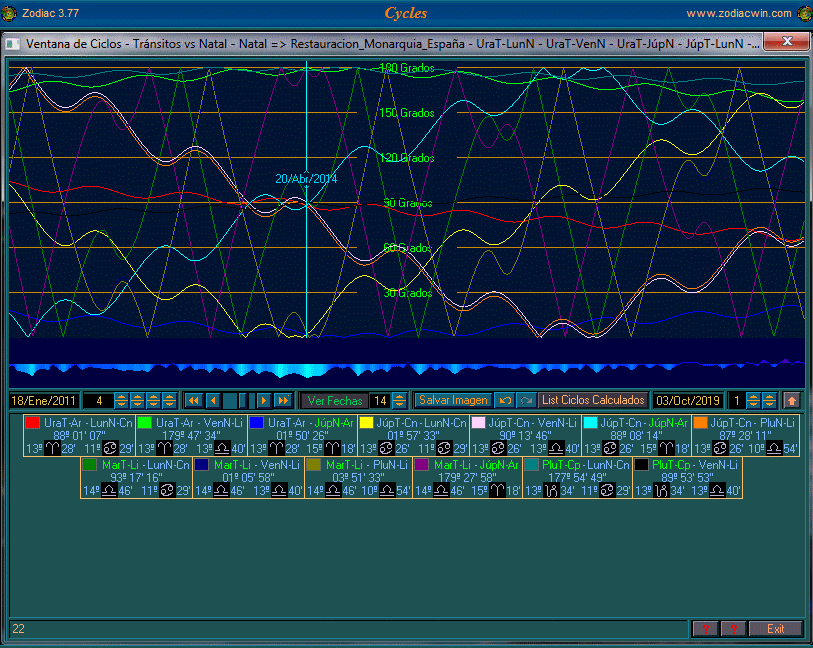813x648 pixels.
Task: Click first spinner beside end-date value 1
Action: (753, 401)
